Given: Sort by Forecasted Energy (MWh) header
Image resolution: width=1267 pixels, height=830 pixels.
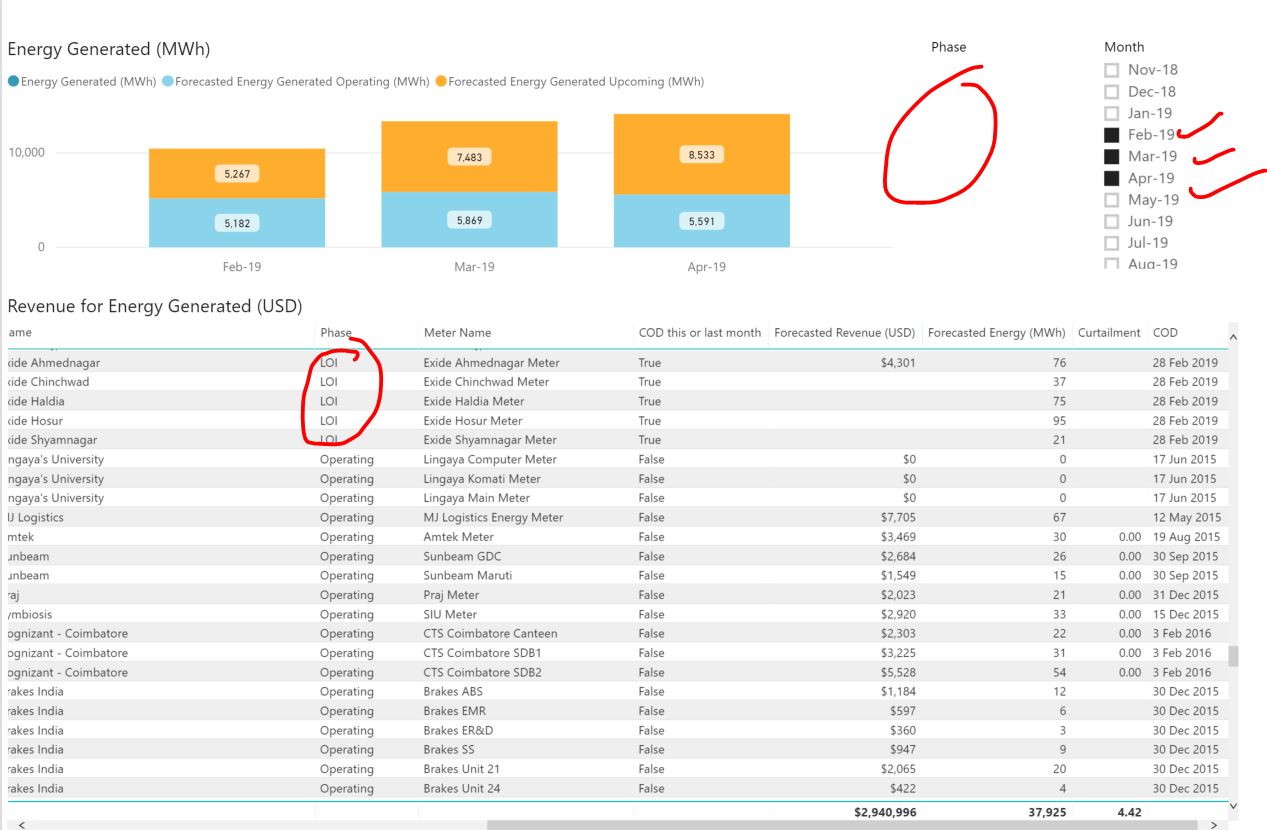Looking at the screenshot, I should pos(997,333).
